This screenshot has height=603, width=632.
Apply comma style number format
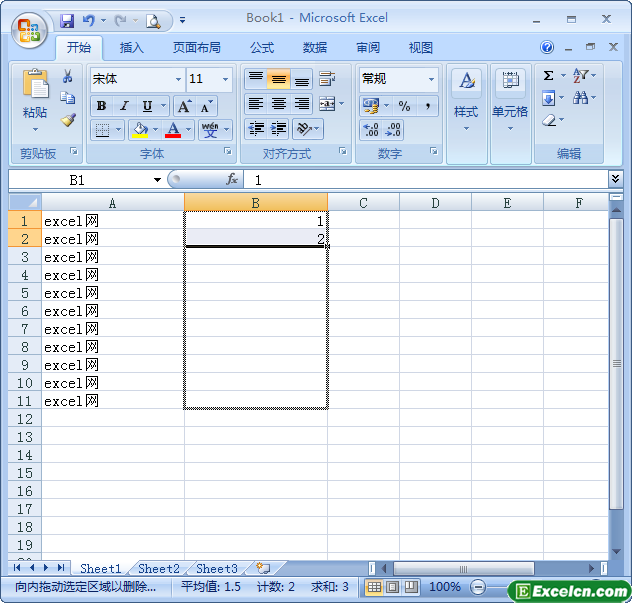[427, 106]
